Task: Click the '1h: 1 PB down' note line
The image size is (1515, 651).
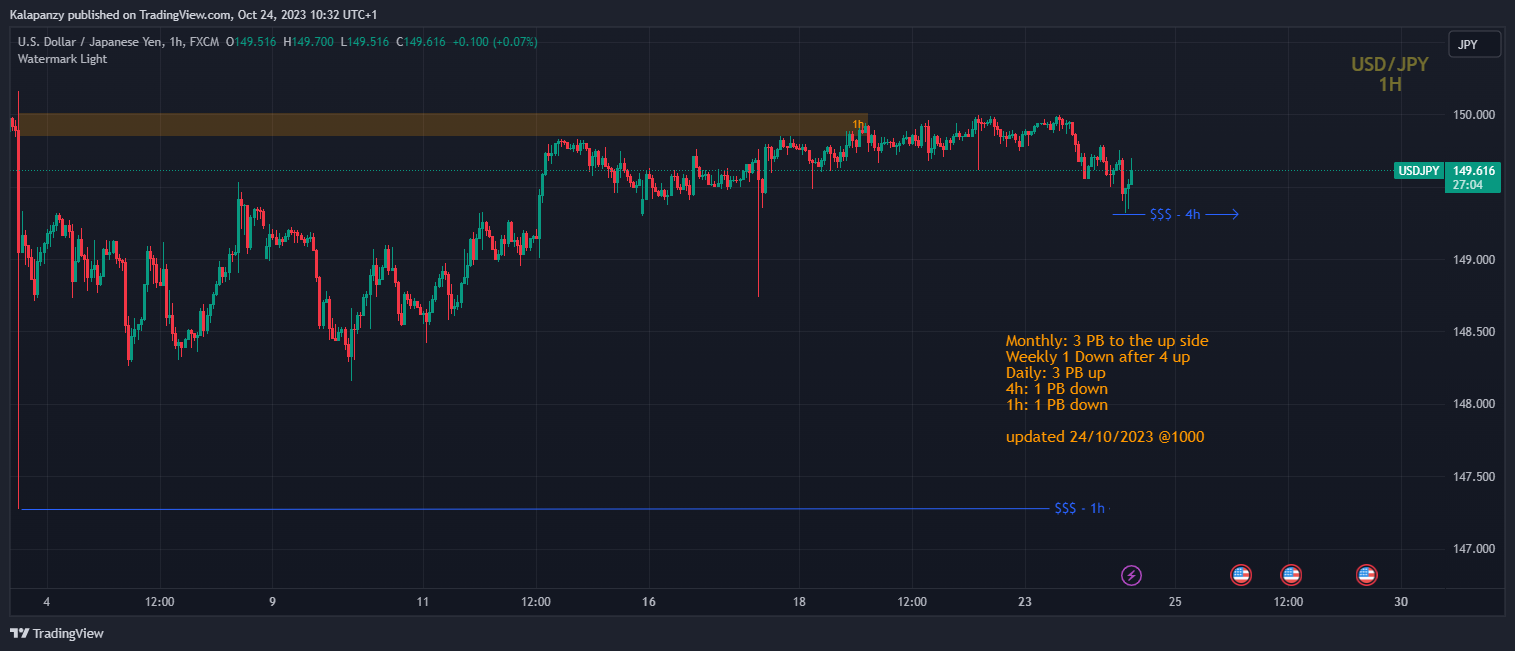Action: pyautogui.click(x=1057, y=405)
